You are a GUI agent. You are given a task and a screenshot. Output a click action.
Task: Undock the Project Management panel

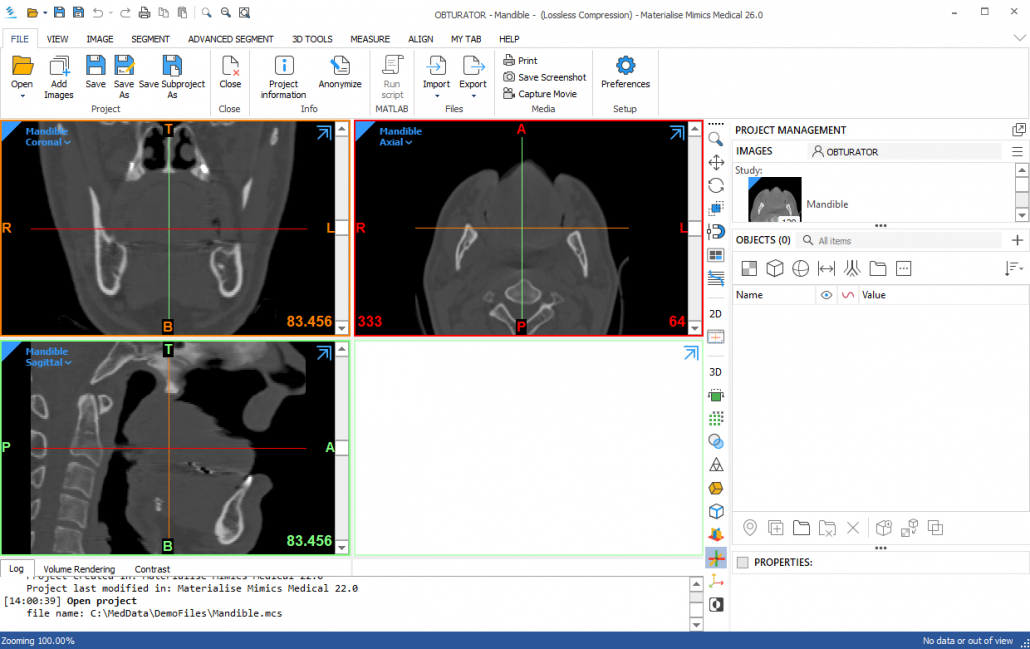[x=1019, y=129]
